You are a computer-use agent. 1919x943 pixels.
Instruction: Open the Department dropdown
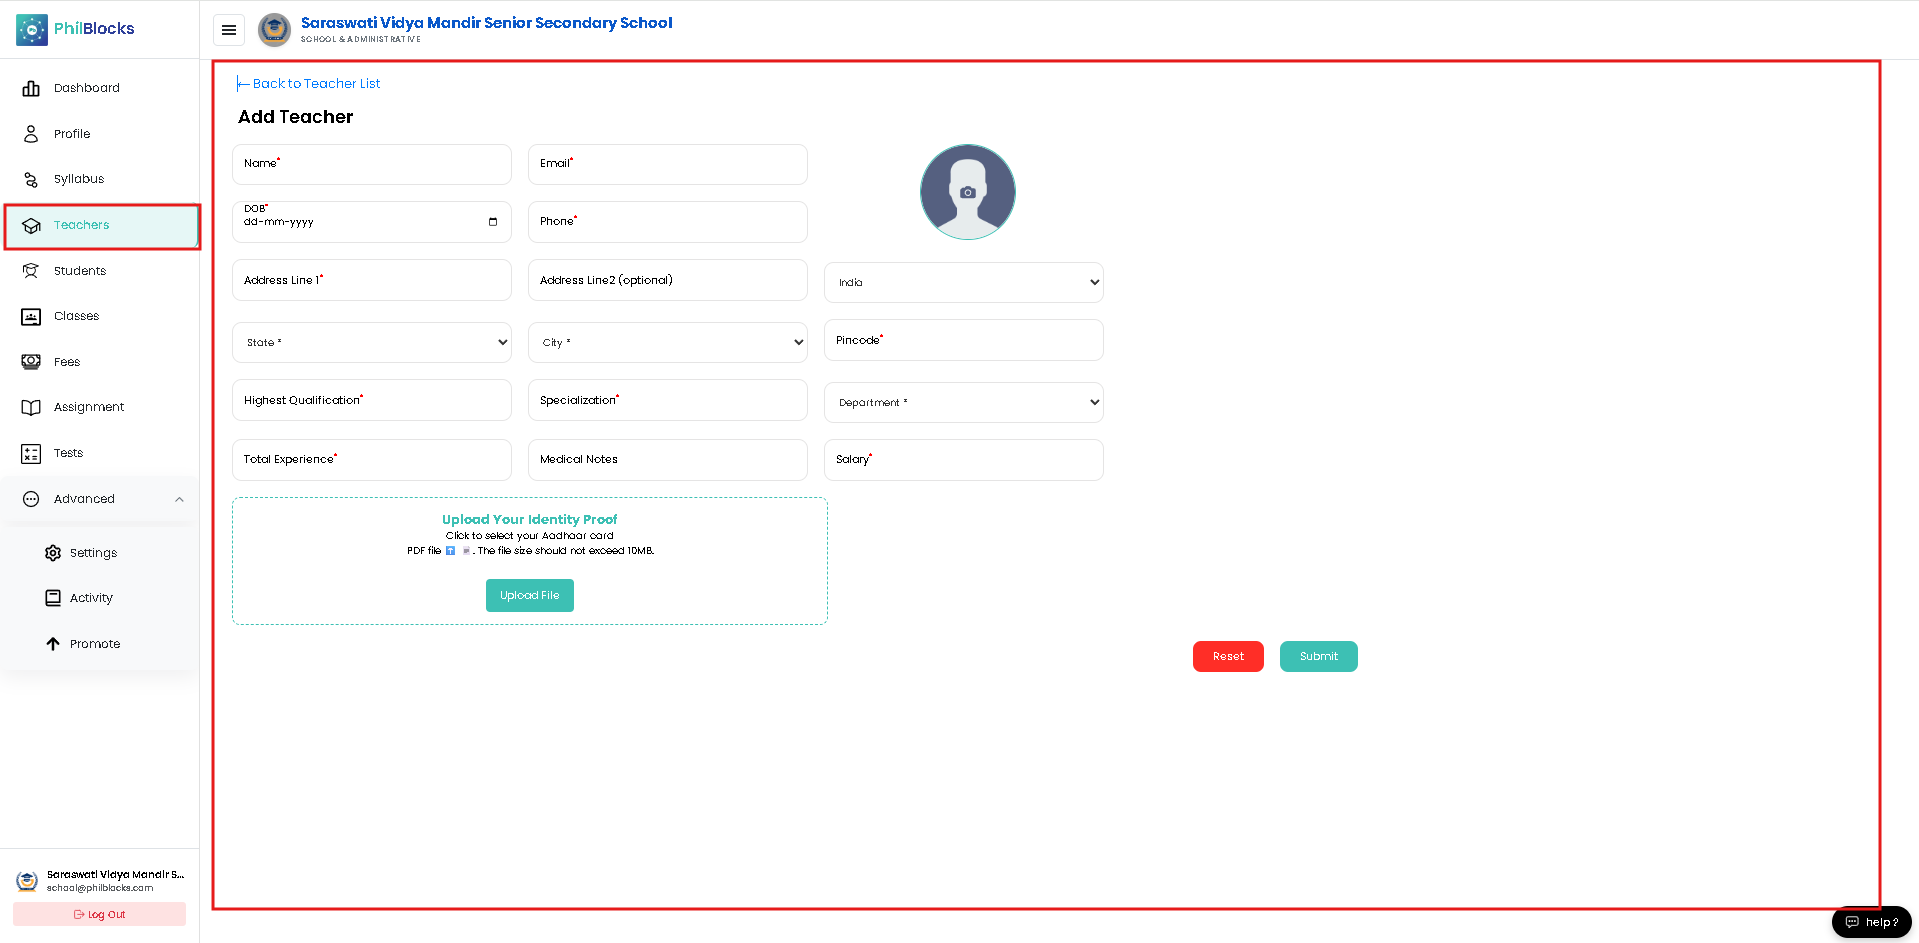(x=964, y=402)
